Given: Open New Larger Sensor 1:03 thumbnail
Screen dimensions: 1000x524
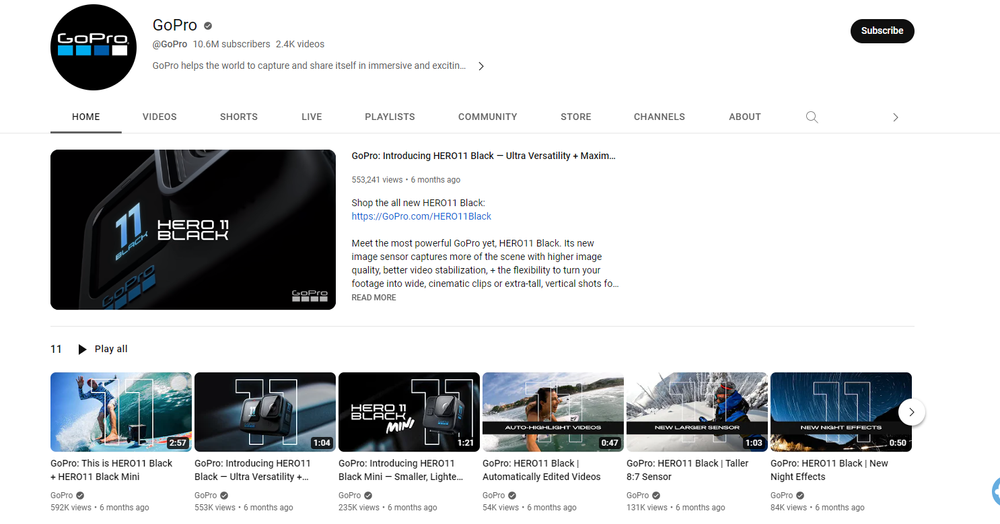Looking at the screenshot, I should tap(697, 412).
